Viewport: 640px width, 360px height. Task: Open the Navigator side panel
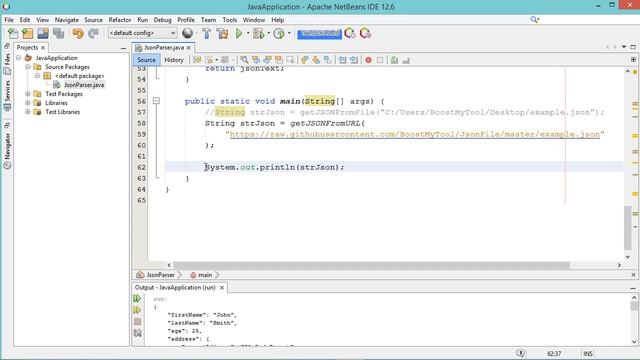(x=7, y=150)
